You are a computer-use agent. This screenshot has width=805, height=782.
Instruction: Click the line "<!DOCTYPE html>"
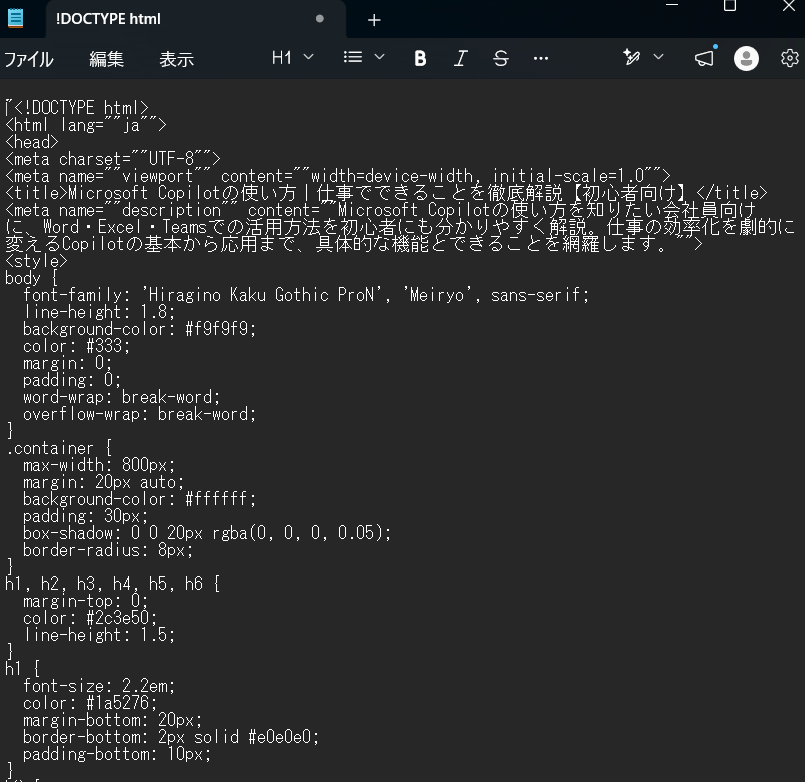(77, 108)
